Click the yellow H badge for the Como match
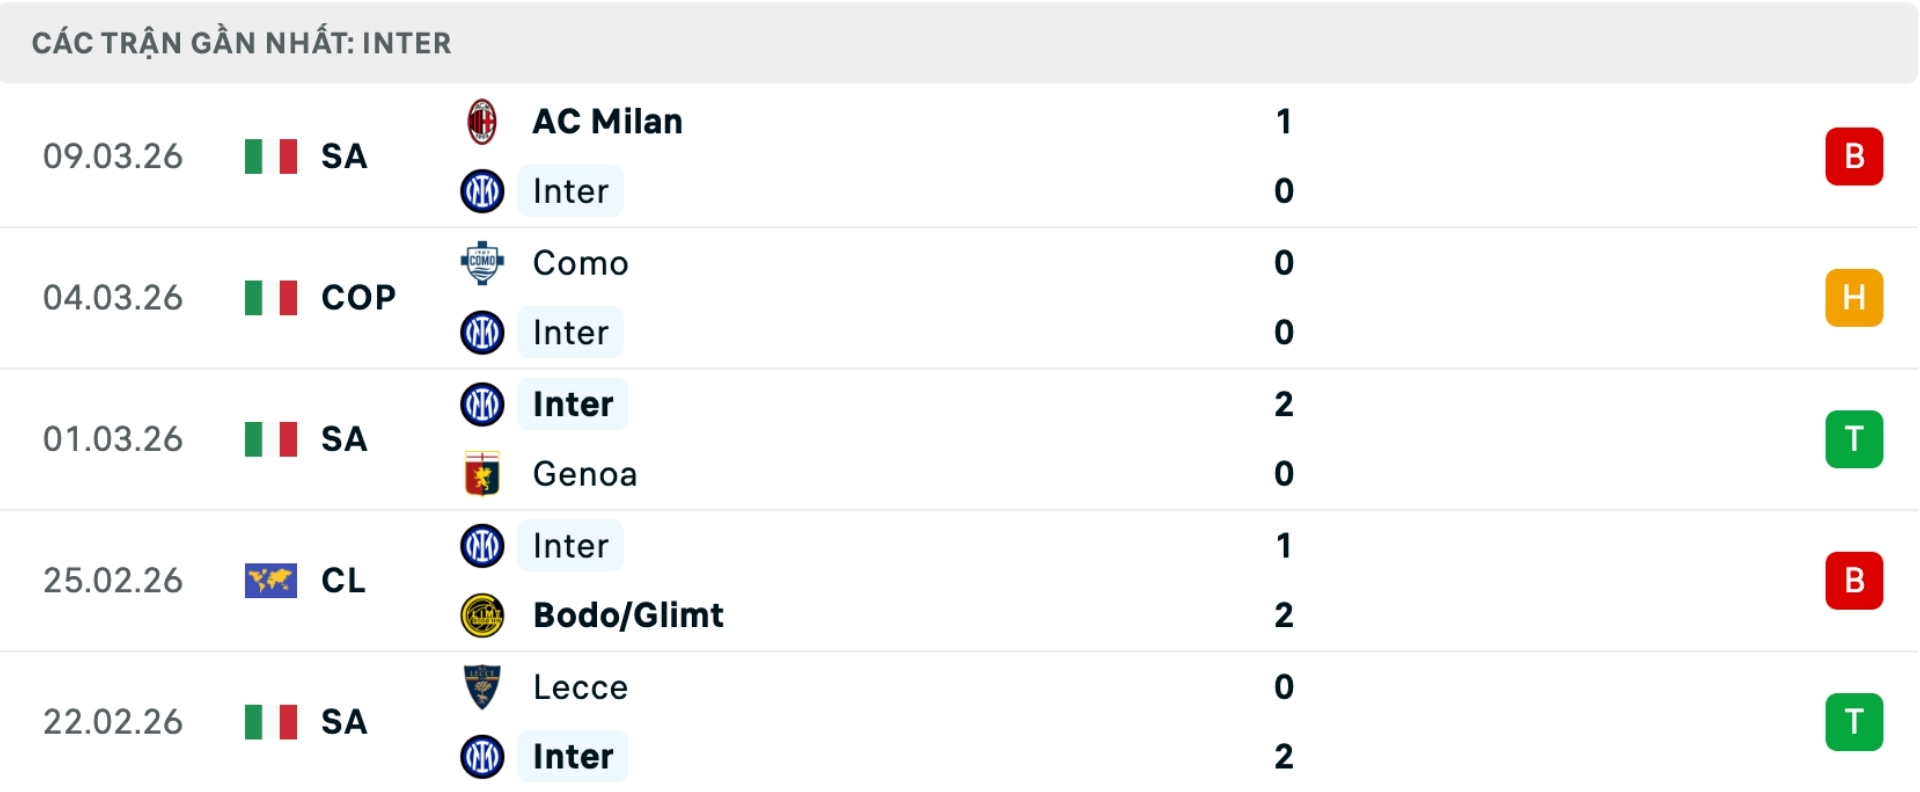The width and height of the screenshot is (1920, 792). pos(1855,297)
